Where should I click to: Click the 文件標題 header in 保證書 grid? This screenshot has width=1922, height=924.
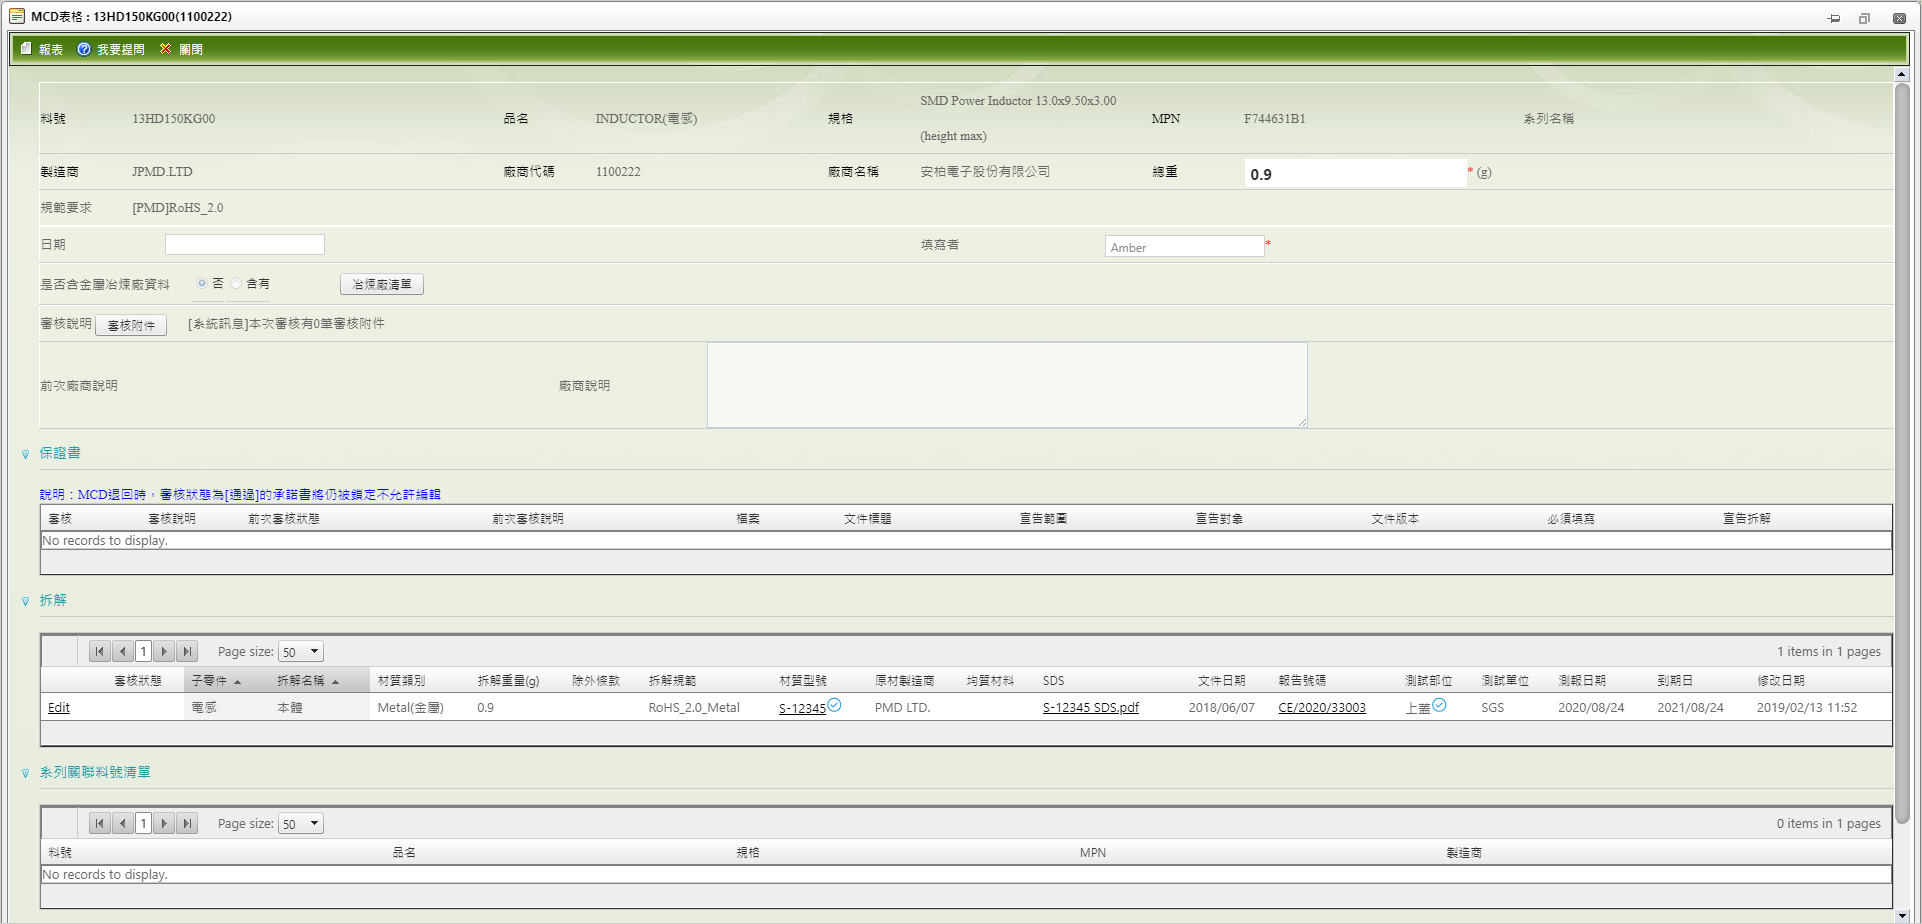point(867,518)
